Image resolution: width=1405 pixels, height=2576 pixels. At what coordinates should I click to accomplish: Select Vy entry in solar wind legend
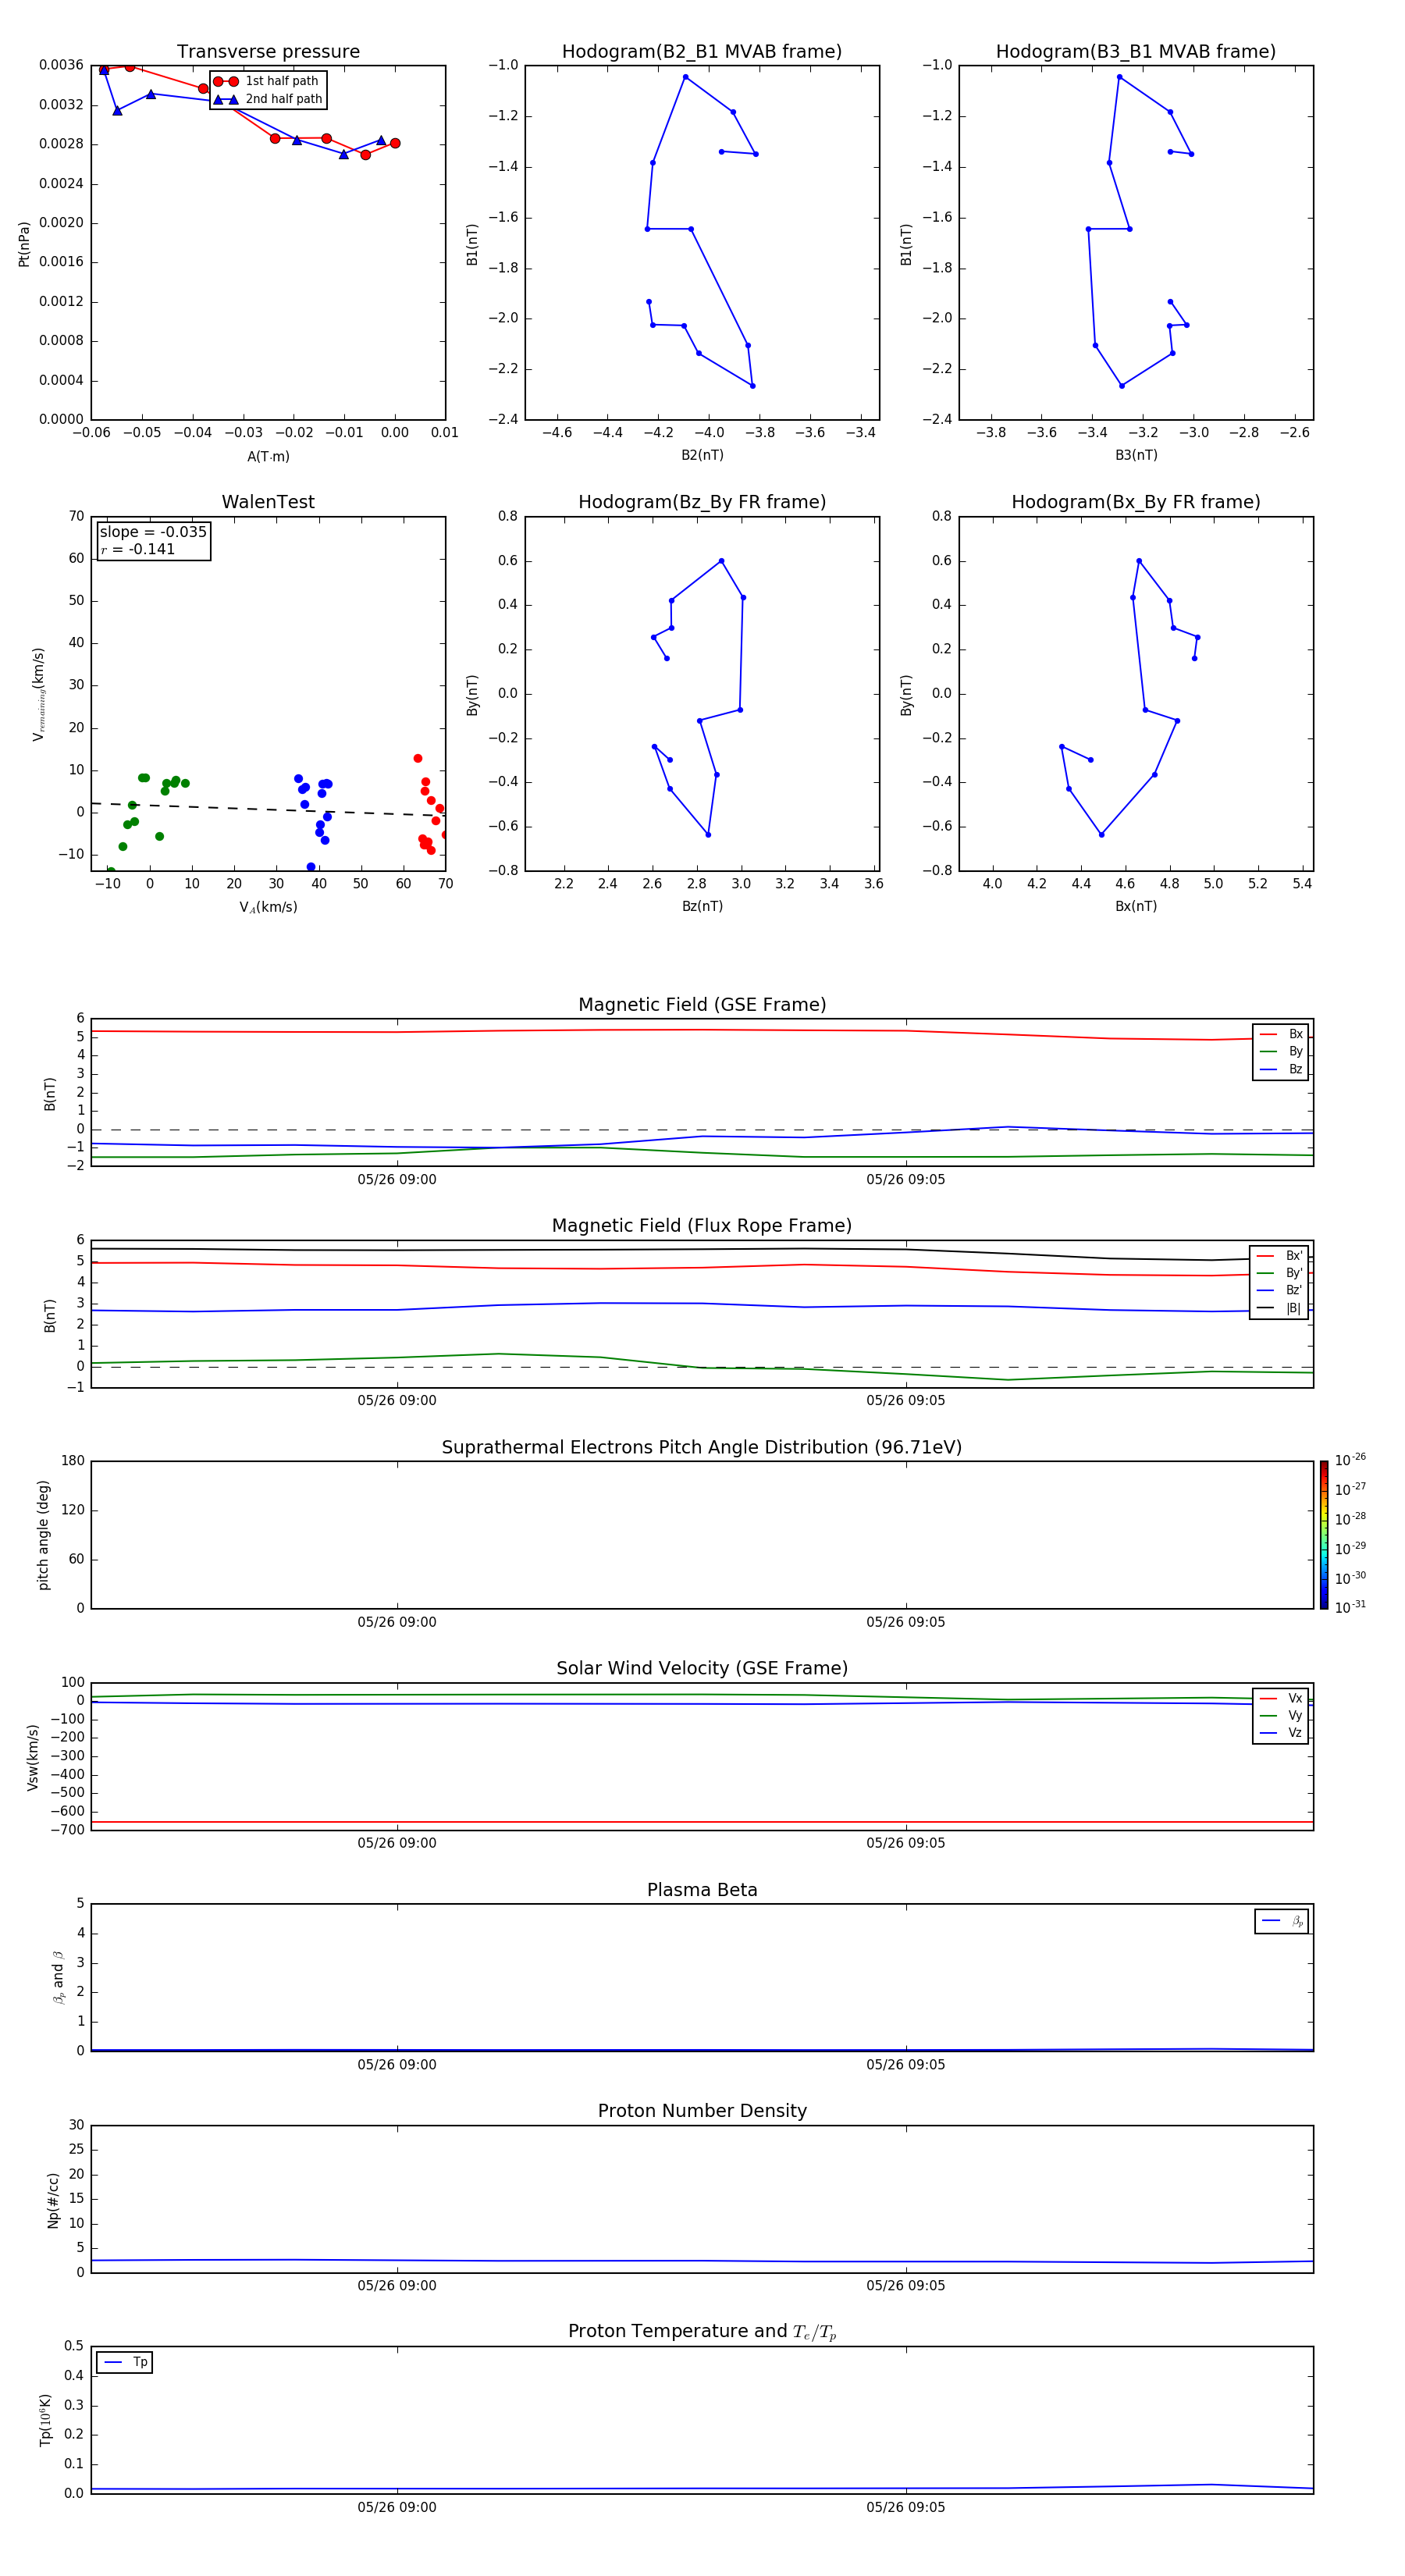(1281, 1716)
